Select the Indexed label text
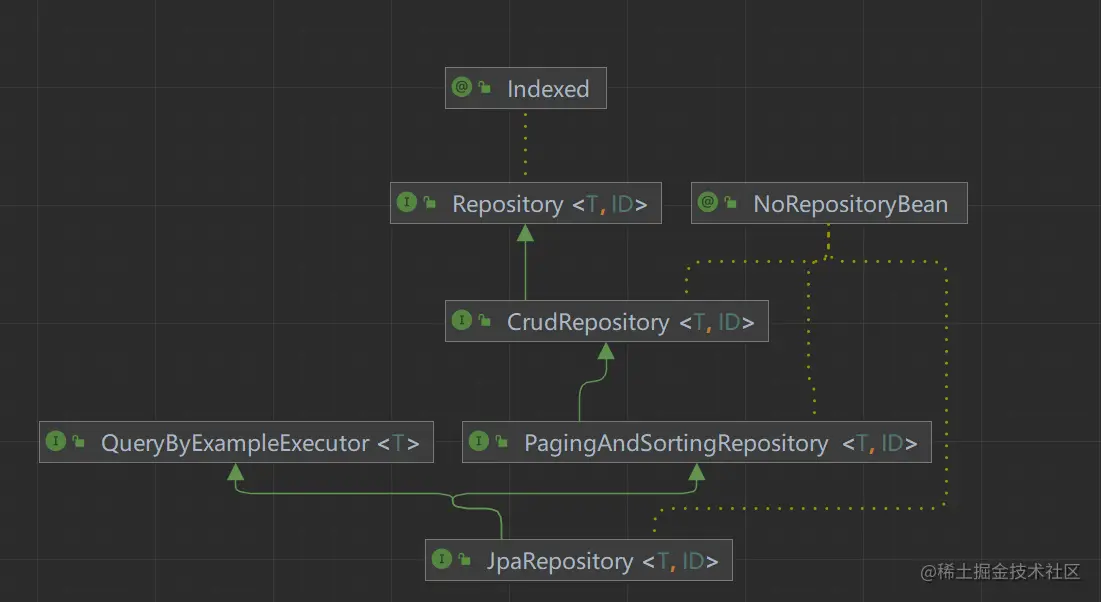The height and width of the screenshot is (602, 1101). coord(548,89)
